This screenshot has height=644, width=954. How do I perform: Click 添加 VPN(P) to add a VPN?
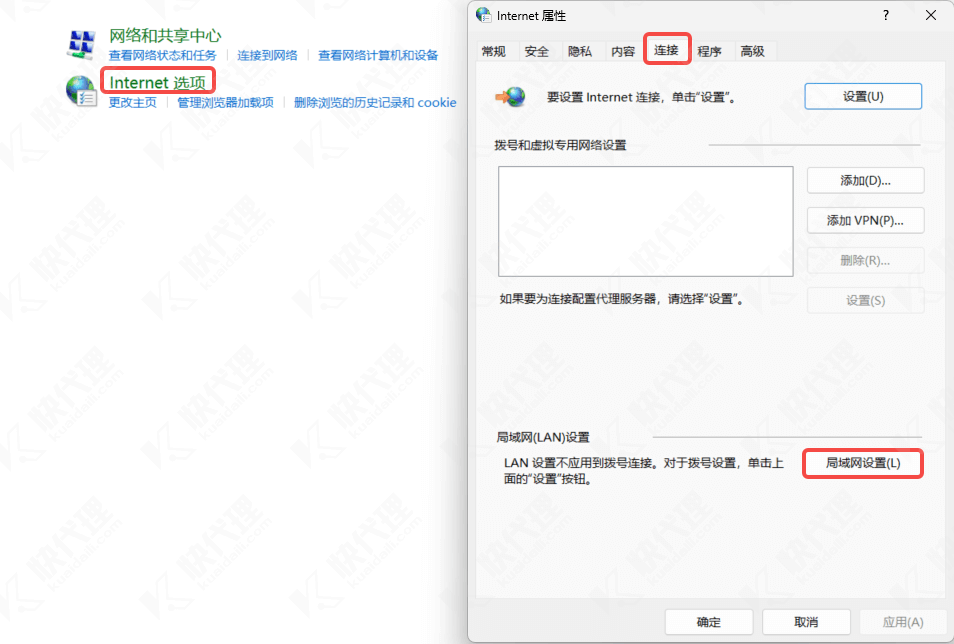865,220
